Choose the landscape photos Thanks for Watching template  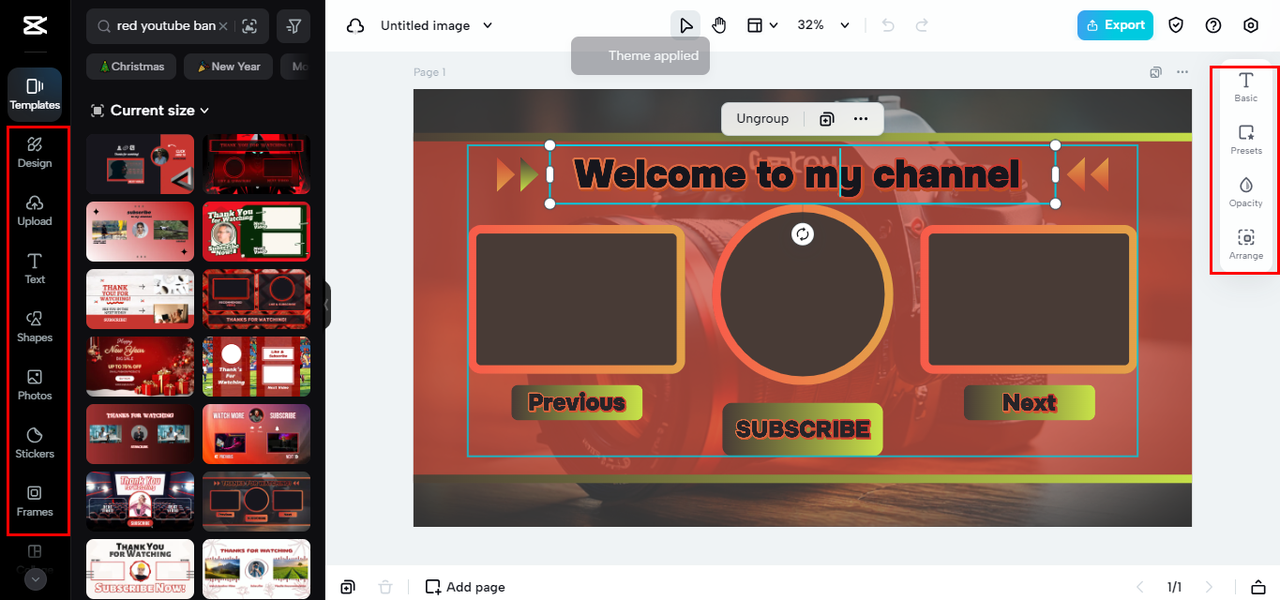256,568
